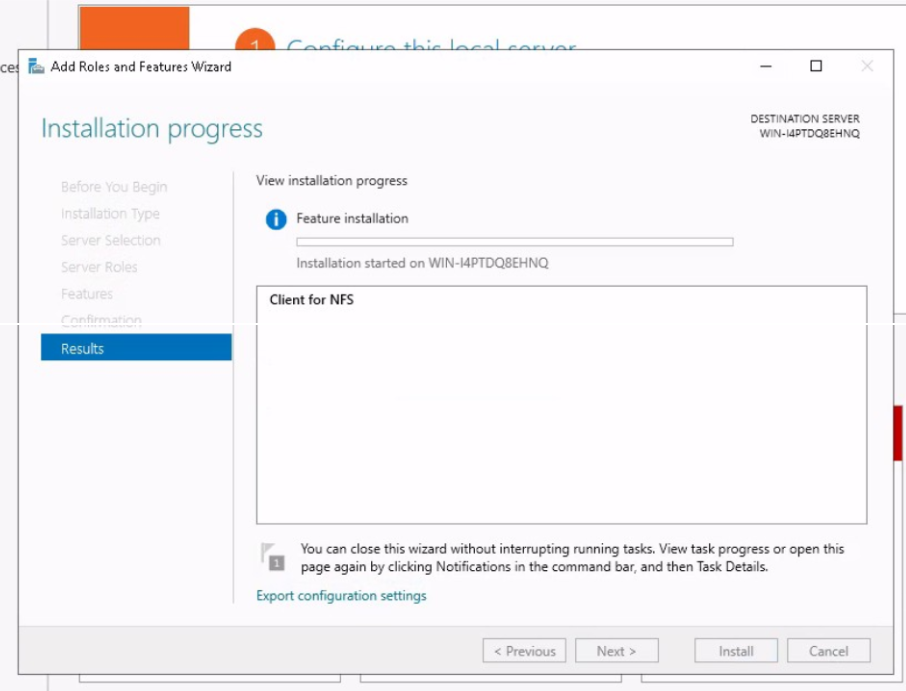Select the Features step in sidebar

(87, 294)
